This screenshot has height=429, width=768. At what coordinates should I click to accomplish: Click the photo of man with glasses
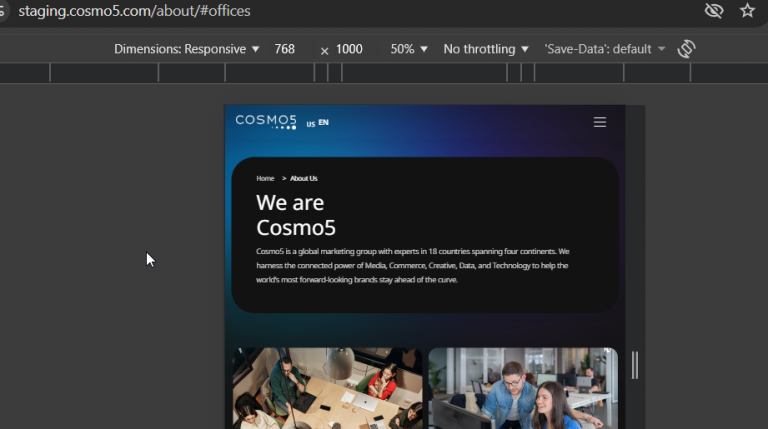point(523,388)
